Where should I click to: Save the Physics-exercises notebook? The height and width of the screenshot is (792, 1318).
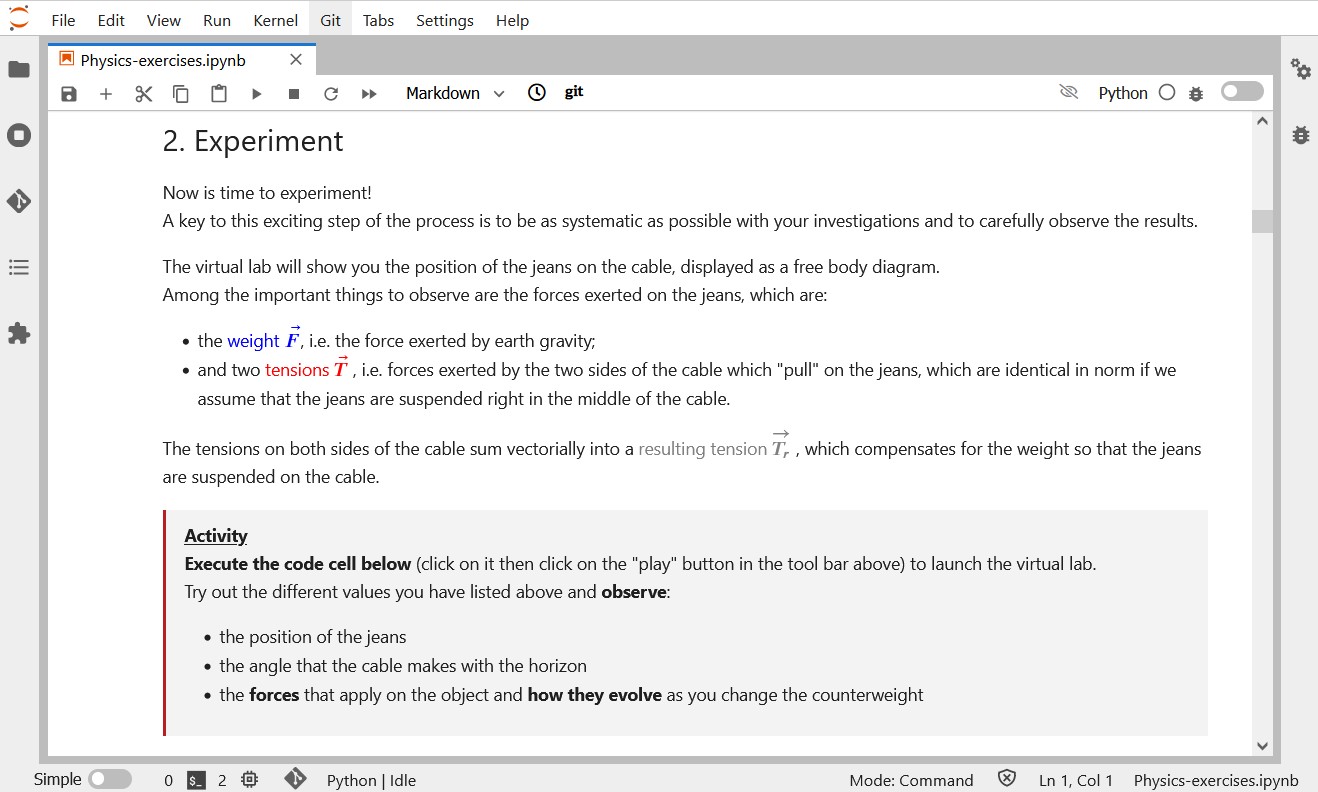[x=68, y=92]
